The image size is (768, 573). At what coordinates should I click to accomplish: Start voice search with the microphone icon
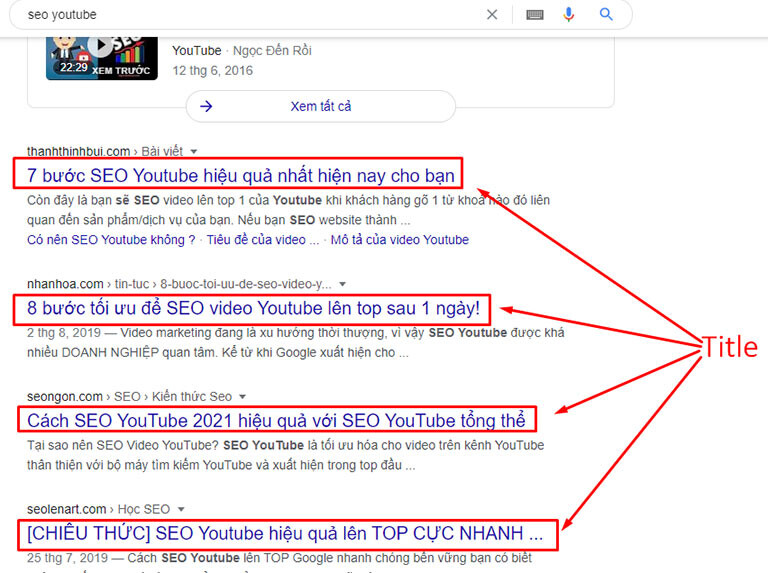568,15
